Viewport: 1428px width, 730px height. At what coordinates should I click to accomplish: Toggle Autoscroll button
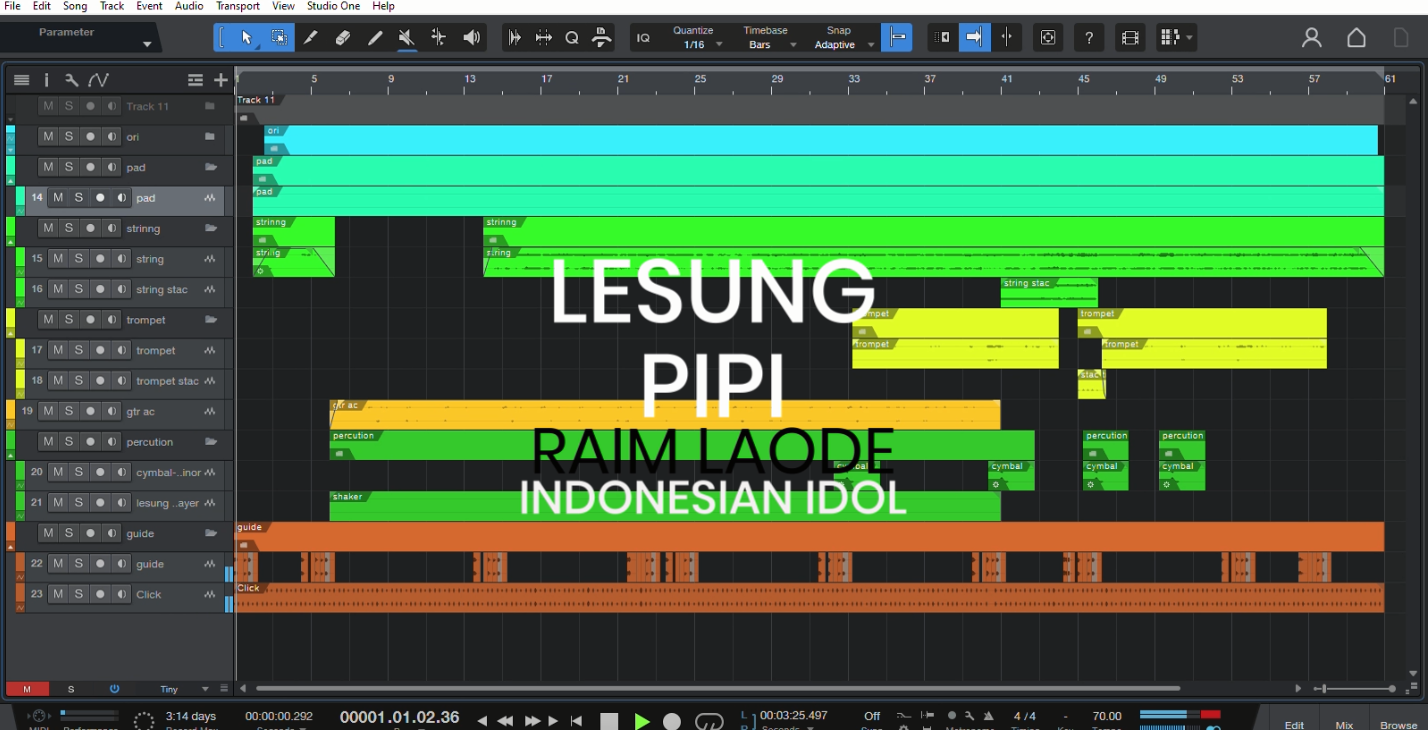click(x=973, y=38)
